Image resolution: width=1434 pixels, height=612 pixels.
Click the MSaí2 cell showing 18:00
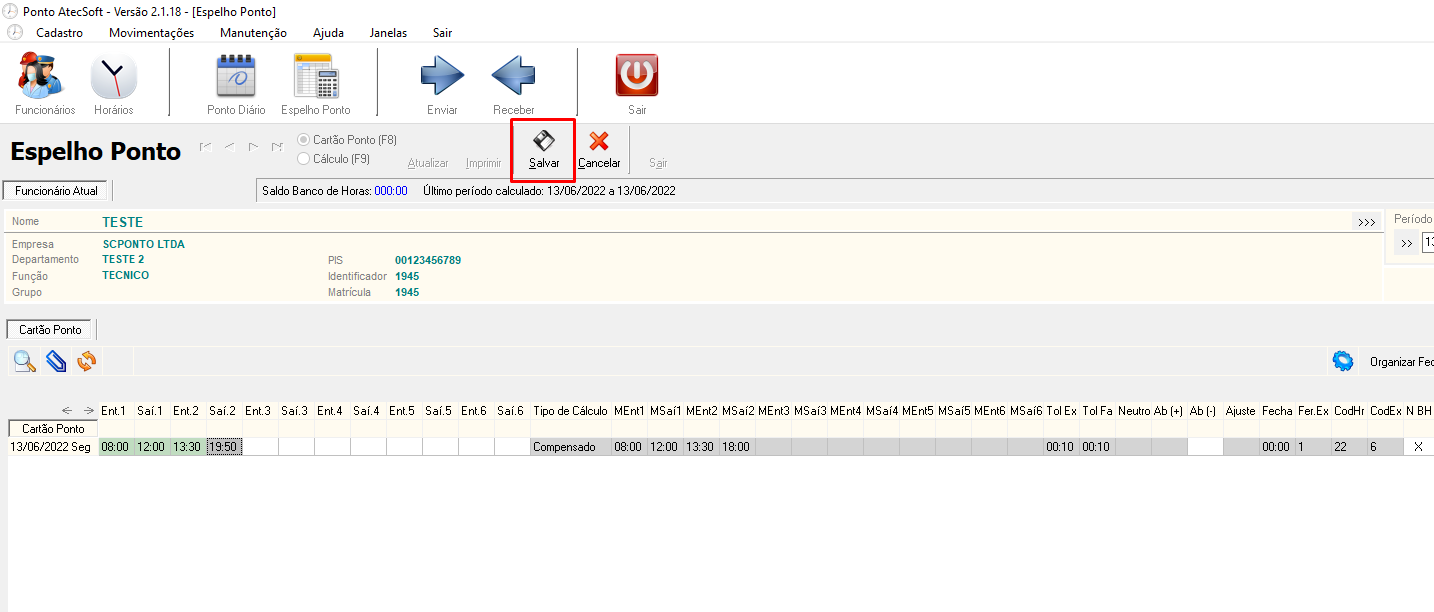737,447
